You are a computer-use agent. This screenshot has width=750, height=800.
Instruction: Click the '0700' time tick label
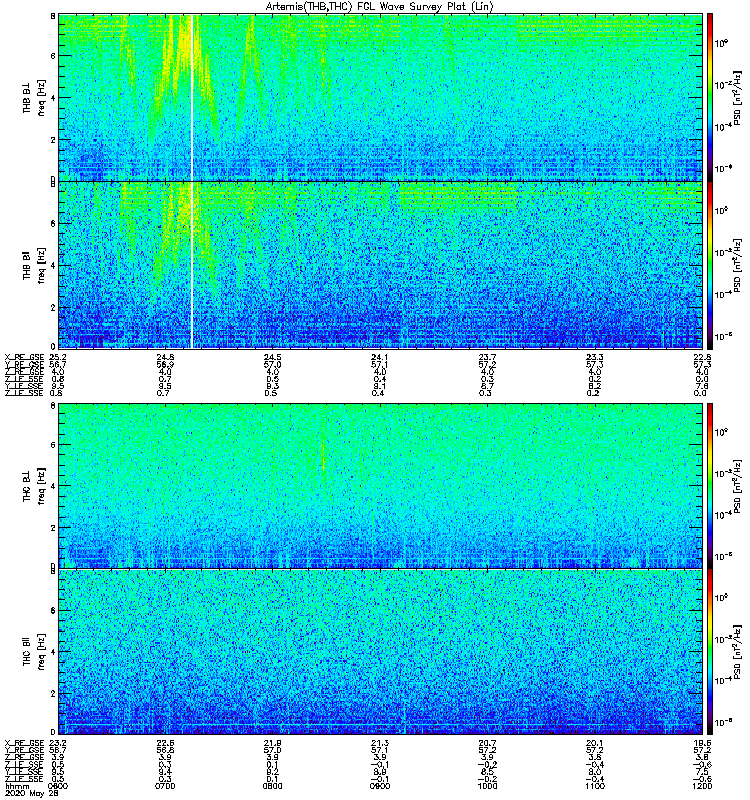click(165, 786)
